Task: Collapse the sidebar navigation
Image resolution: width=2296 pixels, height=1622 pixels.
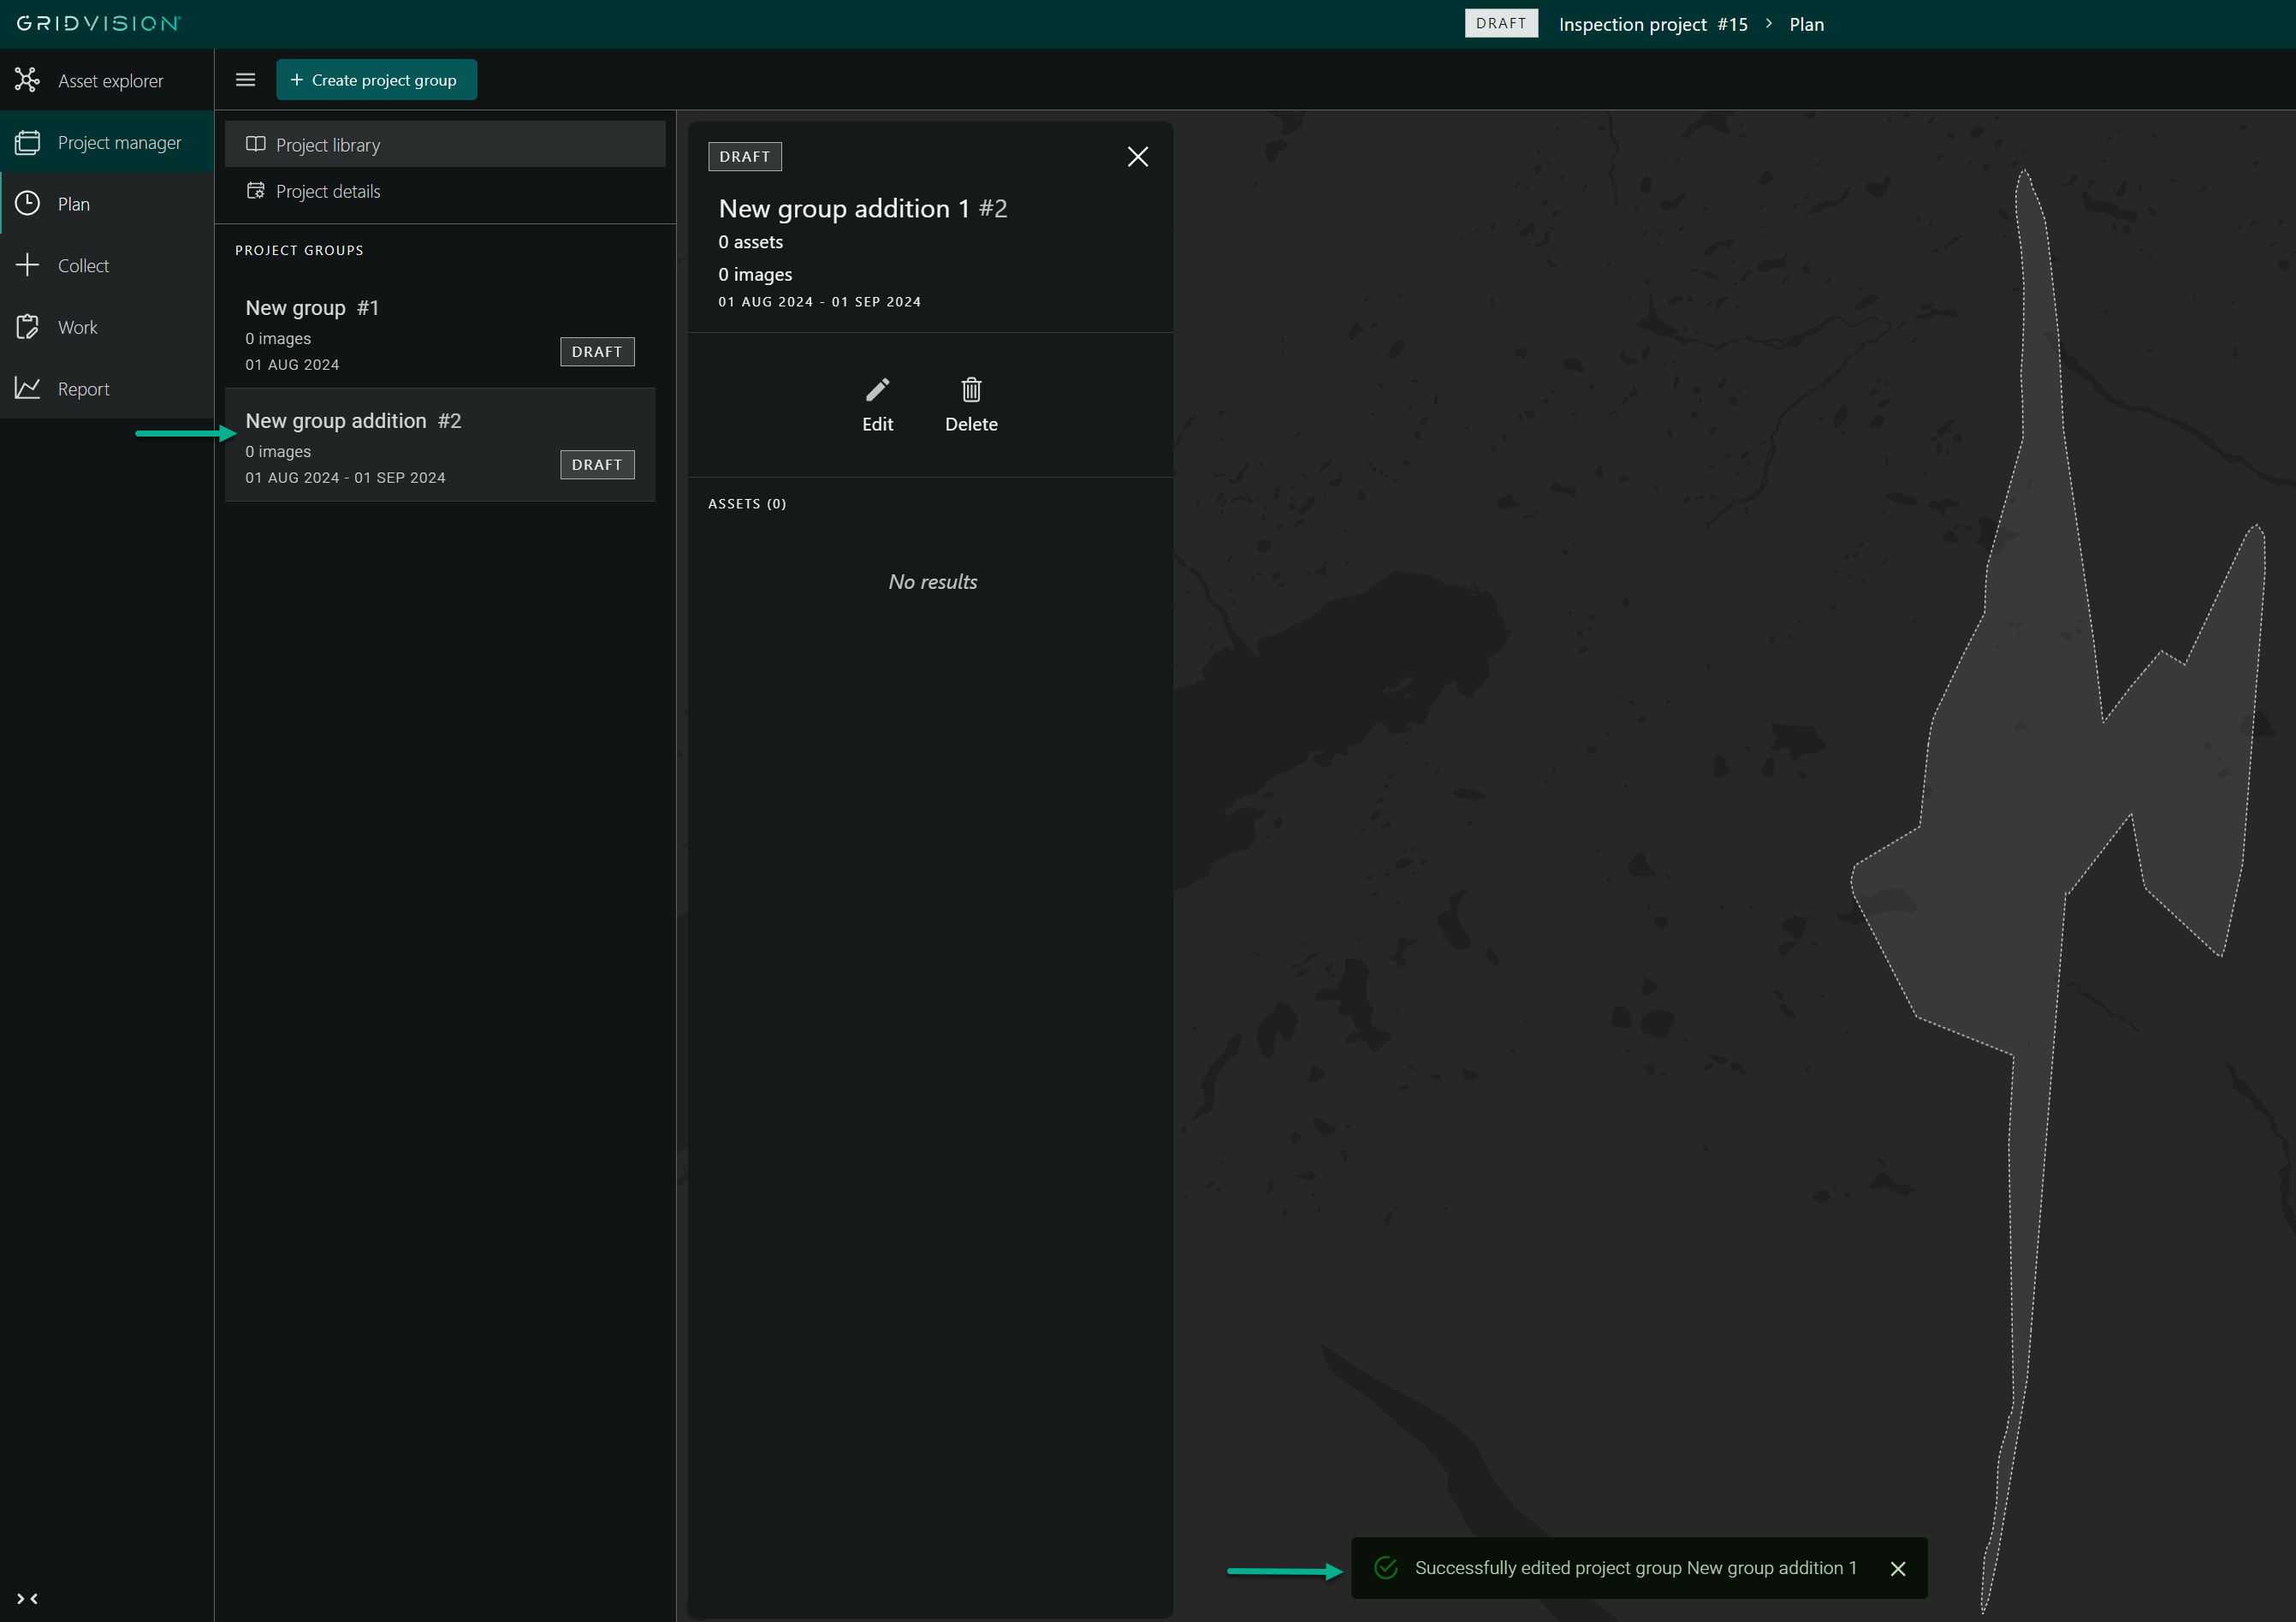Action: click(x=28, y=1598)
